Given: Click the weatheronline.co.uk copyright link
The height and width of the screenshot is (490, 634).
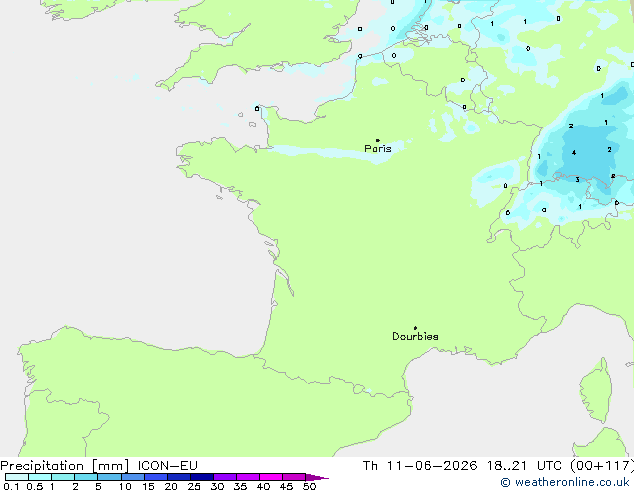Looking at the screenshot, I should [565, 482].
